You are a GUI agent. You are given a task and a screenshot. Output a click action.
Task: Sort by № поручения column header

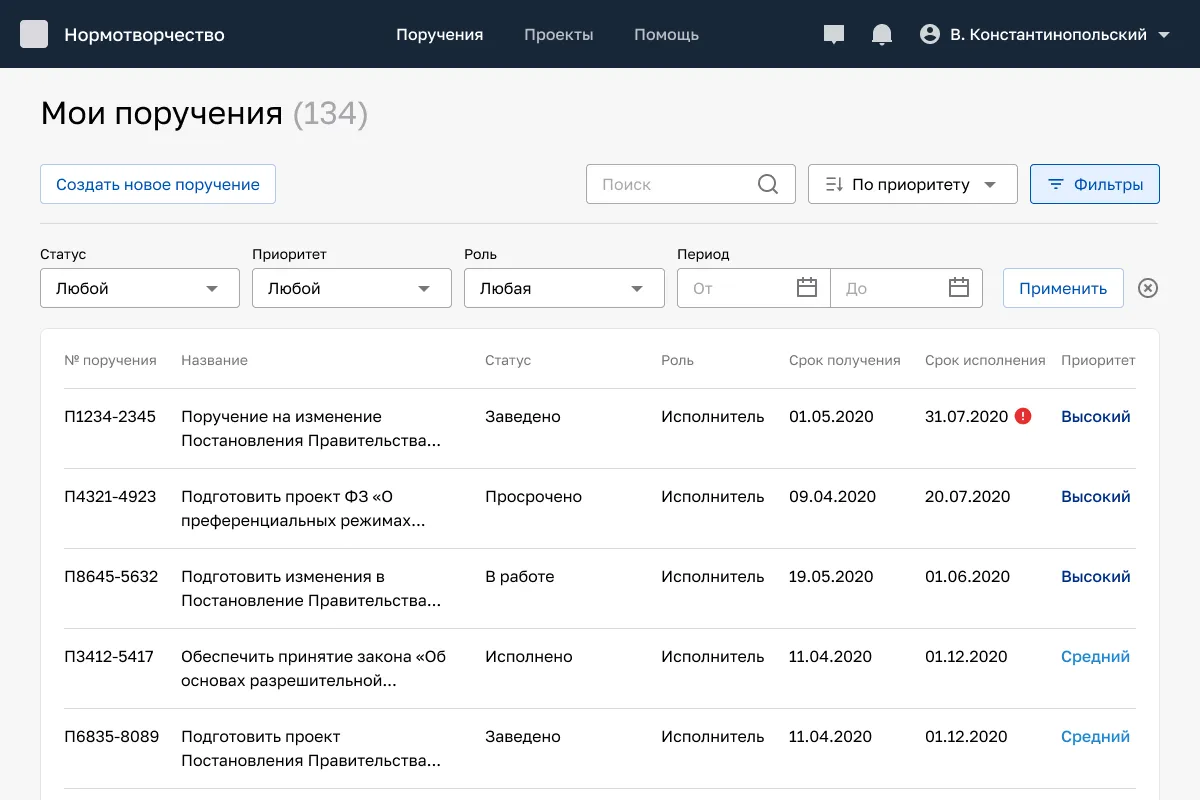coord(110,360)
